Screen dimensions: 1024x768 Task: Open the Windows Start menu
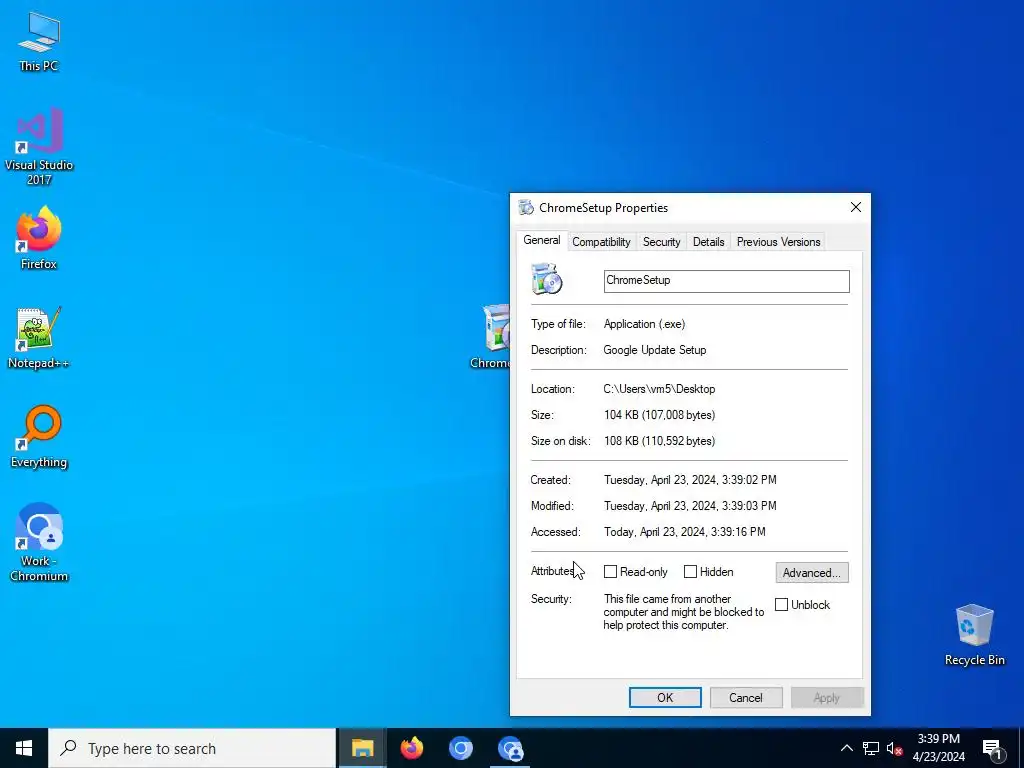click(x=24, y=748)
